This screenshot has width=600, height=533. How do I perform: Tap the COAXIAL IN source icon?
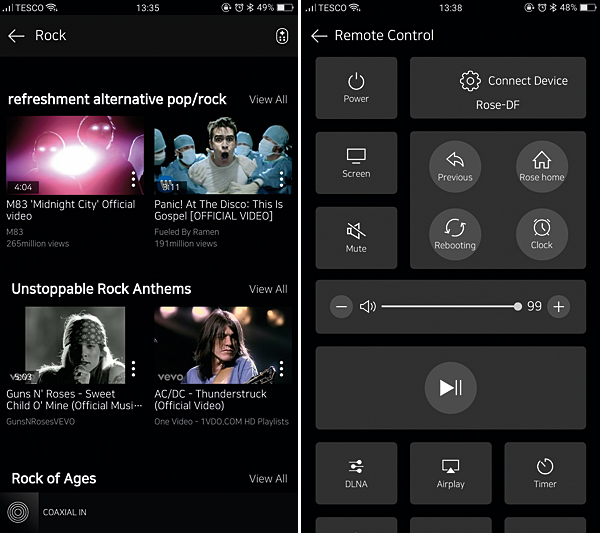tap(18, 512)
